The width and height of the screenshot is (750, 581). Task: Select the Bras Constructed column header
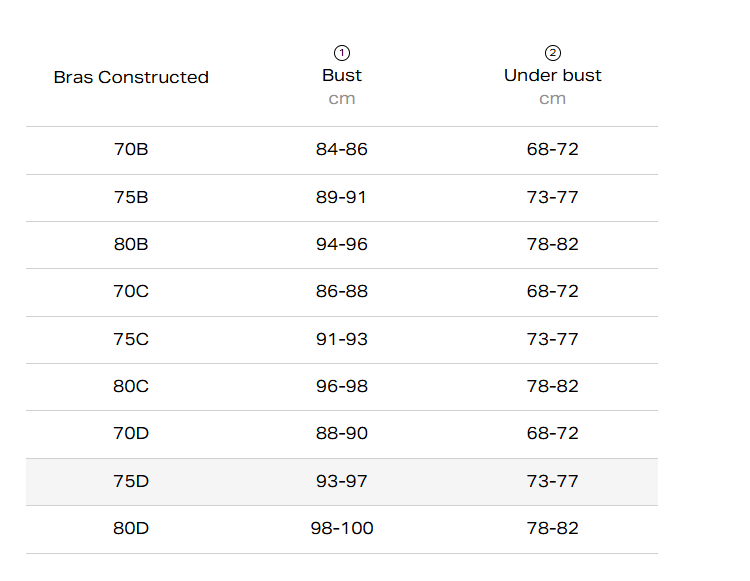(131, 77)
